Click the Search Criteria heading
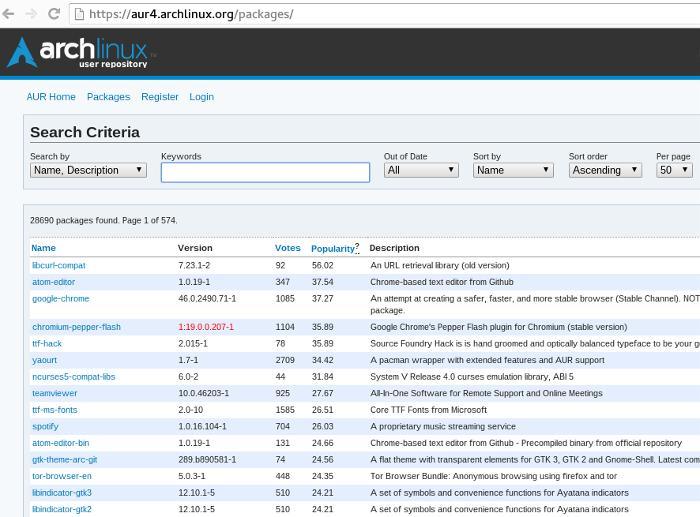This screenshot has width=700, height=517. coord(85,132)
